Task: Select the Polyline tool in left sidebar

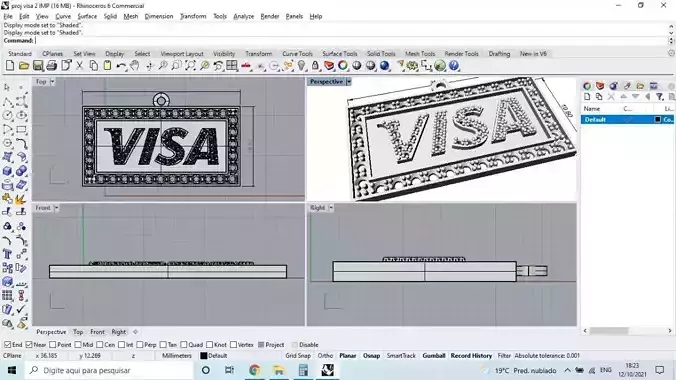Action: tap(7, 102)
